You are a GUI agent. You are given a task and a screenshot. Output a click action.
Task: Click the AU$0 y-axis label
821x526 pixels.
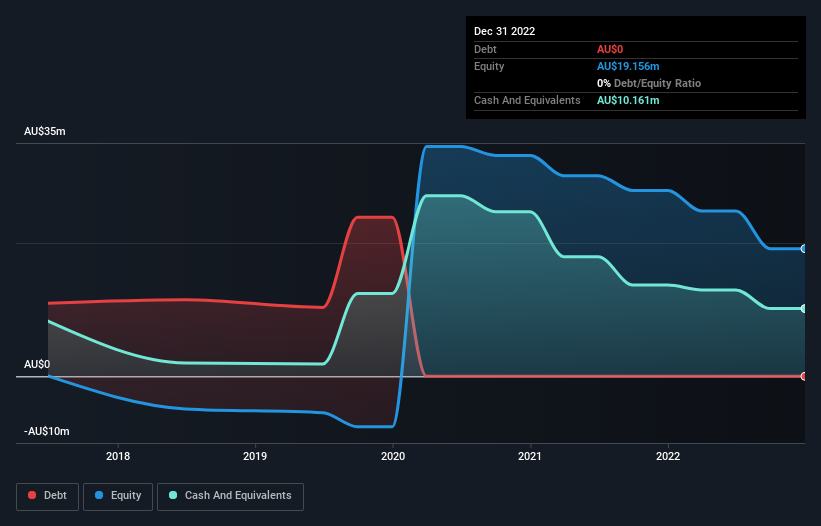[x=37, y=364]
